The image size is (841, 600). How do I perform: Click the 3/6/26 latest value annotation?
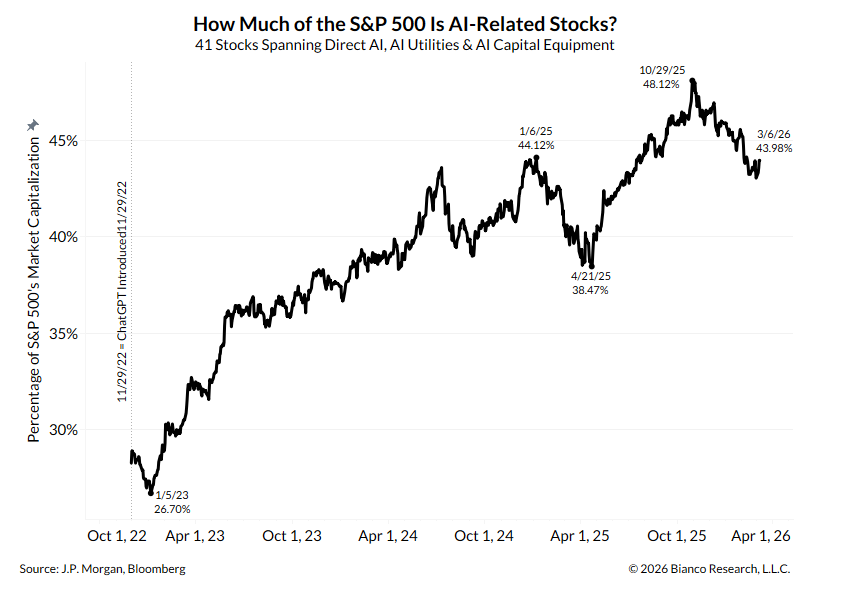coord(774,141)
